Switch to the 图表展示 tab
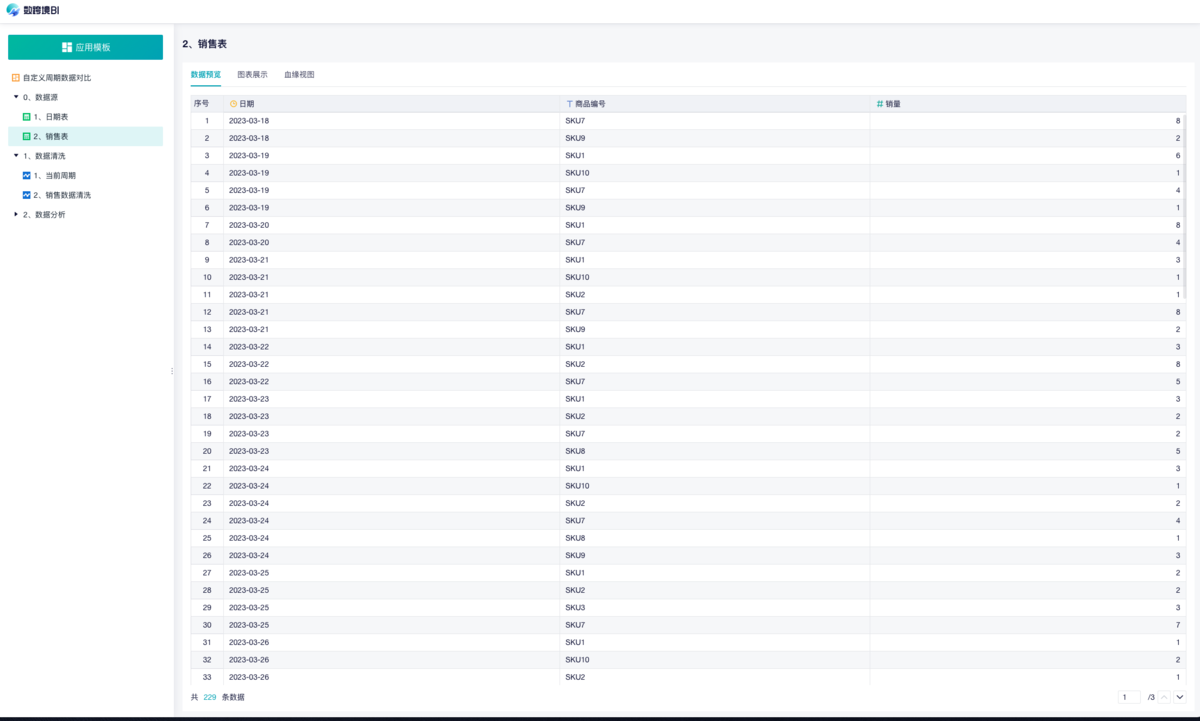 (x=252, y=74)
